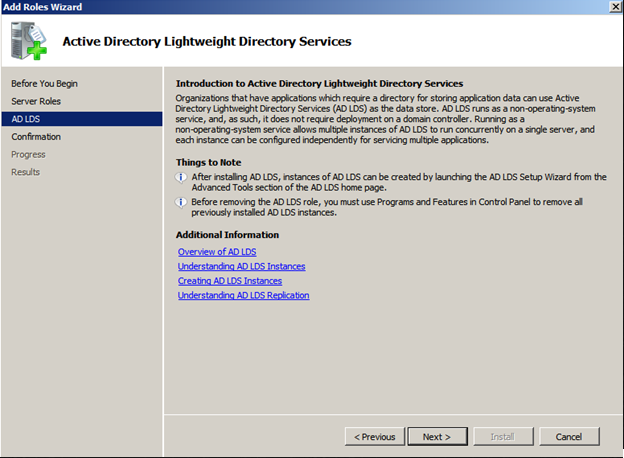Click the Introduction to Active Directory heading
Viewport: 624px width, 458px height.
320,84
